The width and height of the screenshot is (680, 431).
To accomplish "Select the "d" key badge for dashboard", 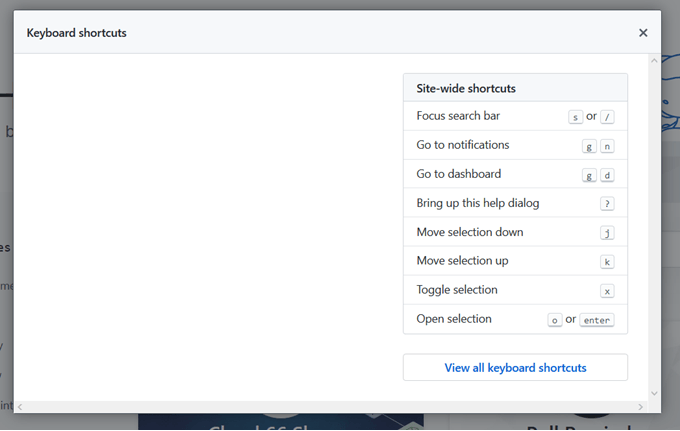I will 607,175.
